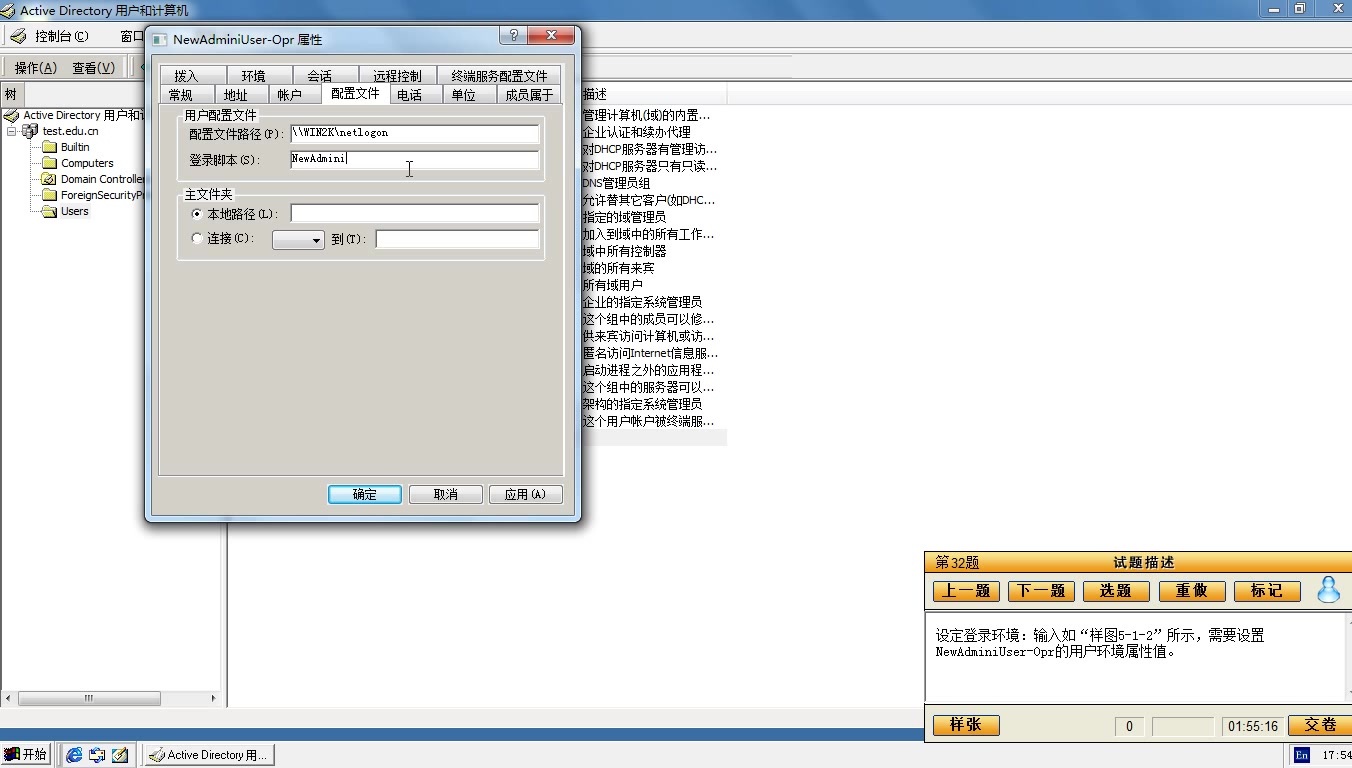Select the Users folder in tree
Screen dimensions: 1352x768
[x=74, y=211]
